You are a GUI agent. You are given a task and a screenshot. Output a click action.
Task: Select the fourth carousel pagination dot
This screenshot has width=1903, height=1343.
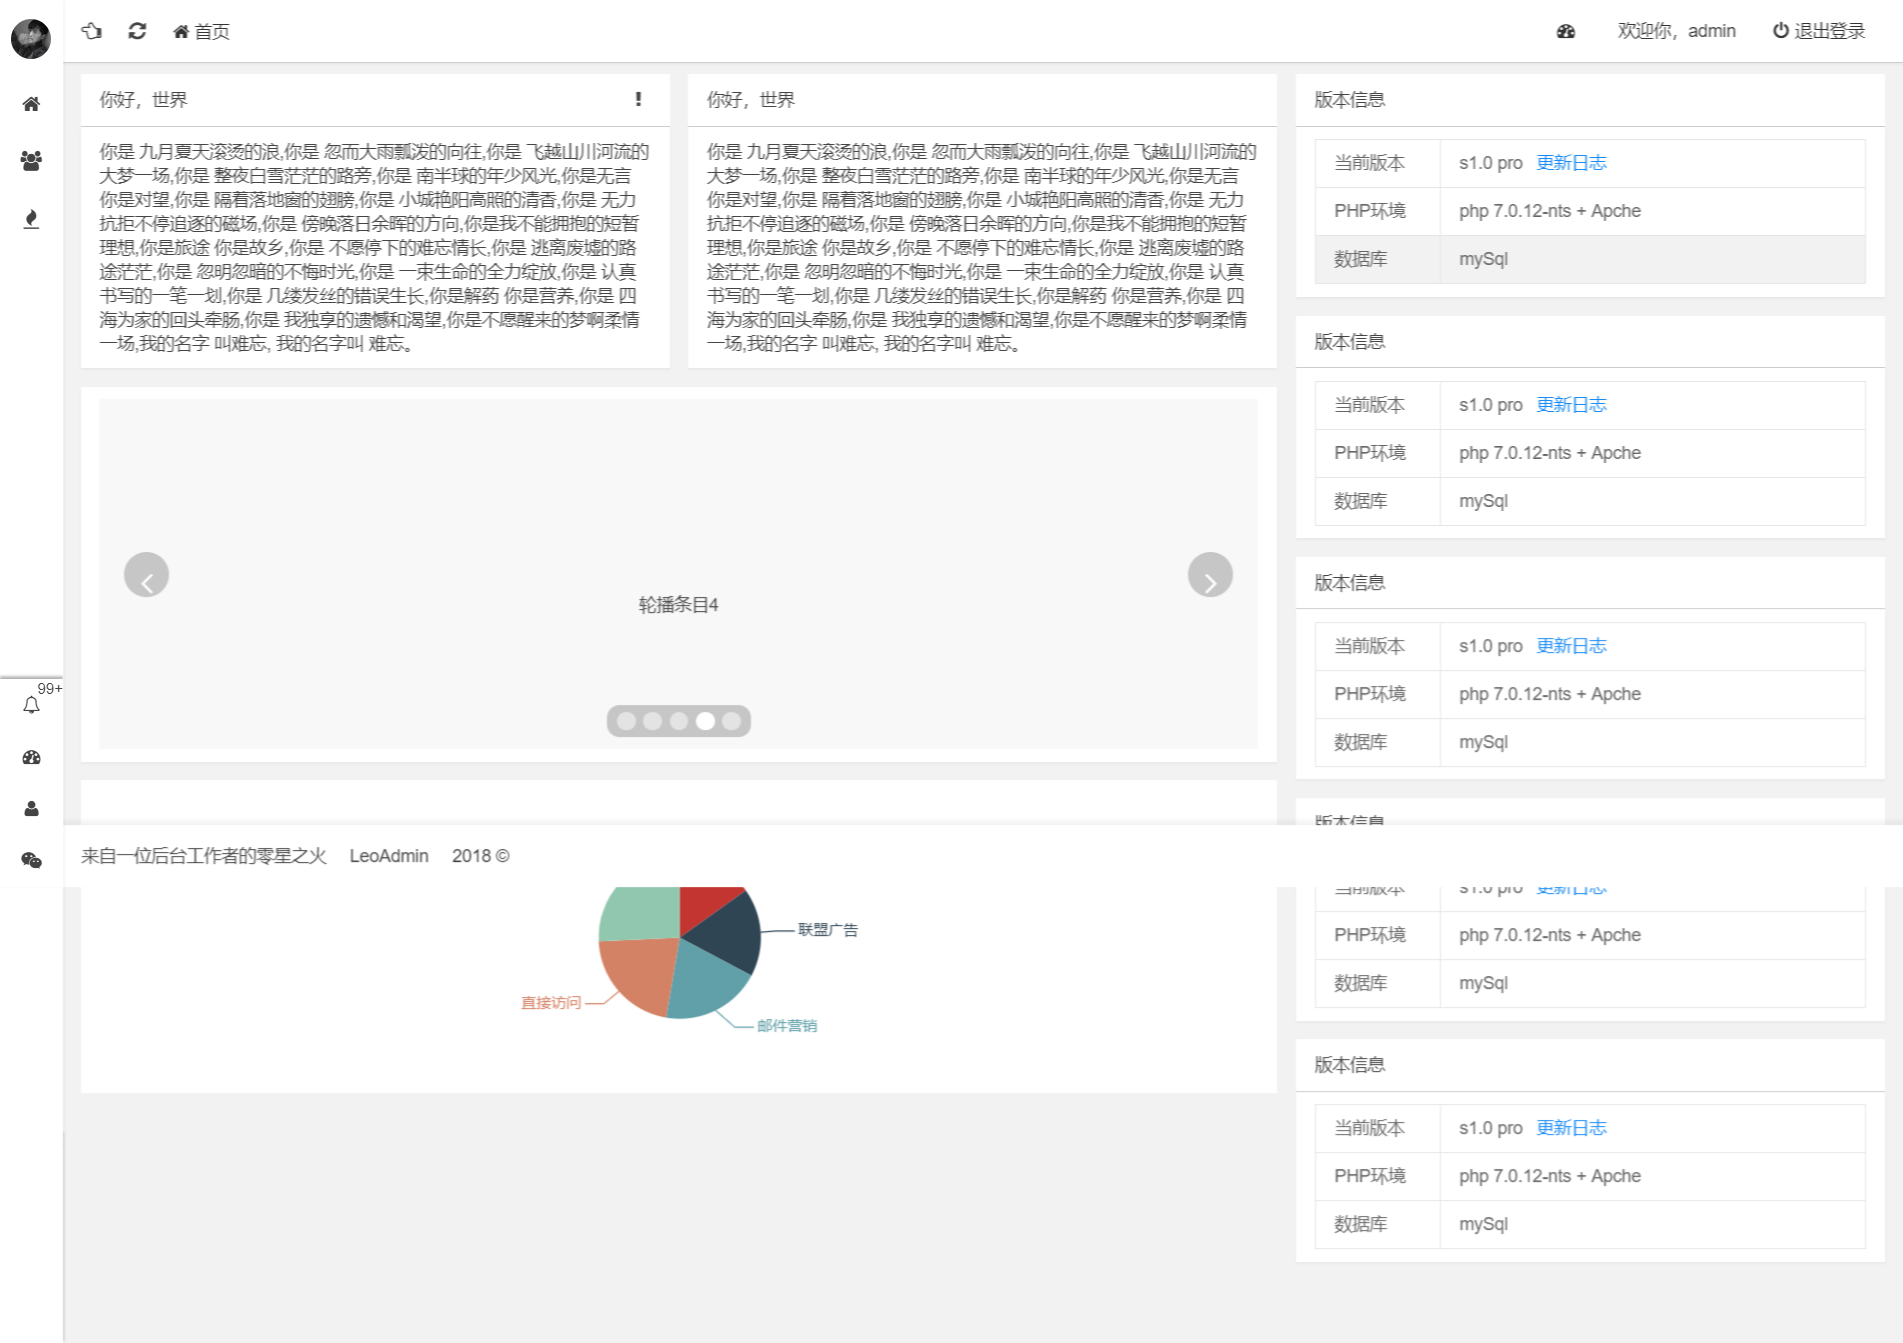pos(705,720)
